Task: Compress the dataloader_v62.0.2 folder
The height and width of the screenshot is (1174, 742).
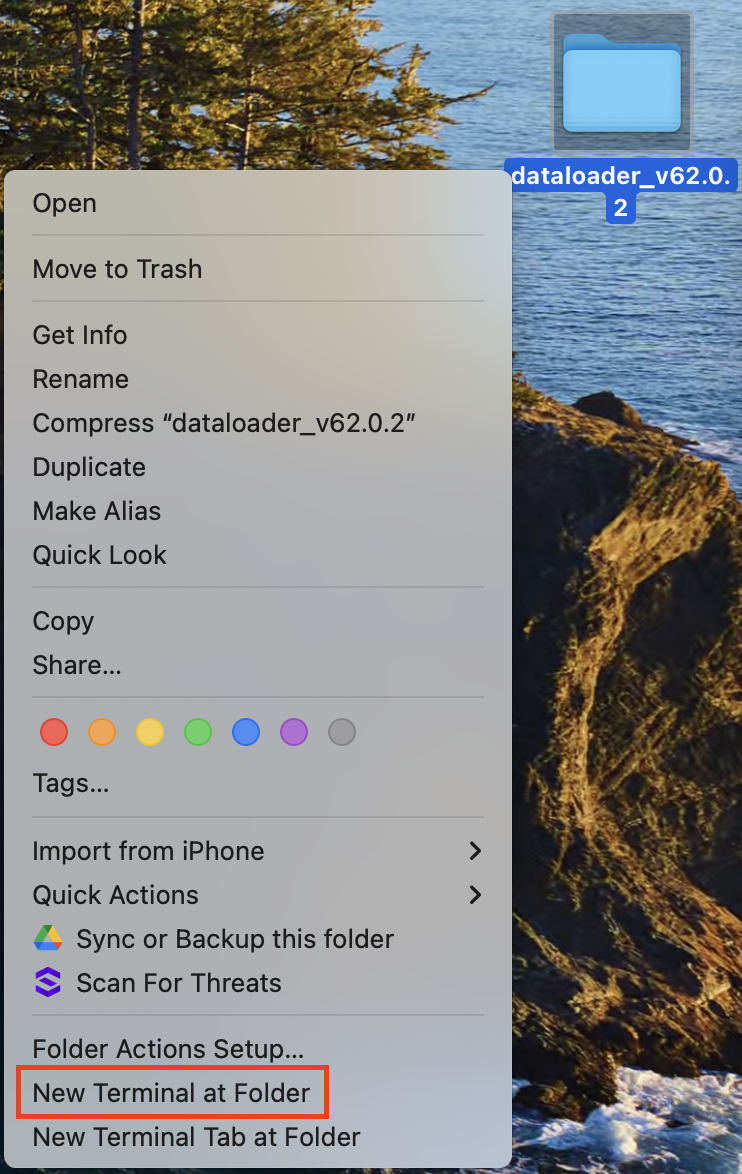Action: 224,423
